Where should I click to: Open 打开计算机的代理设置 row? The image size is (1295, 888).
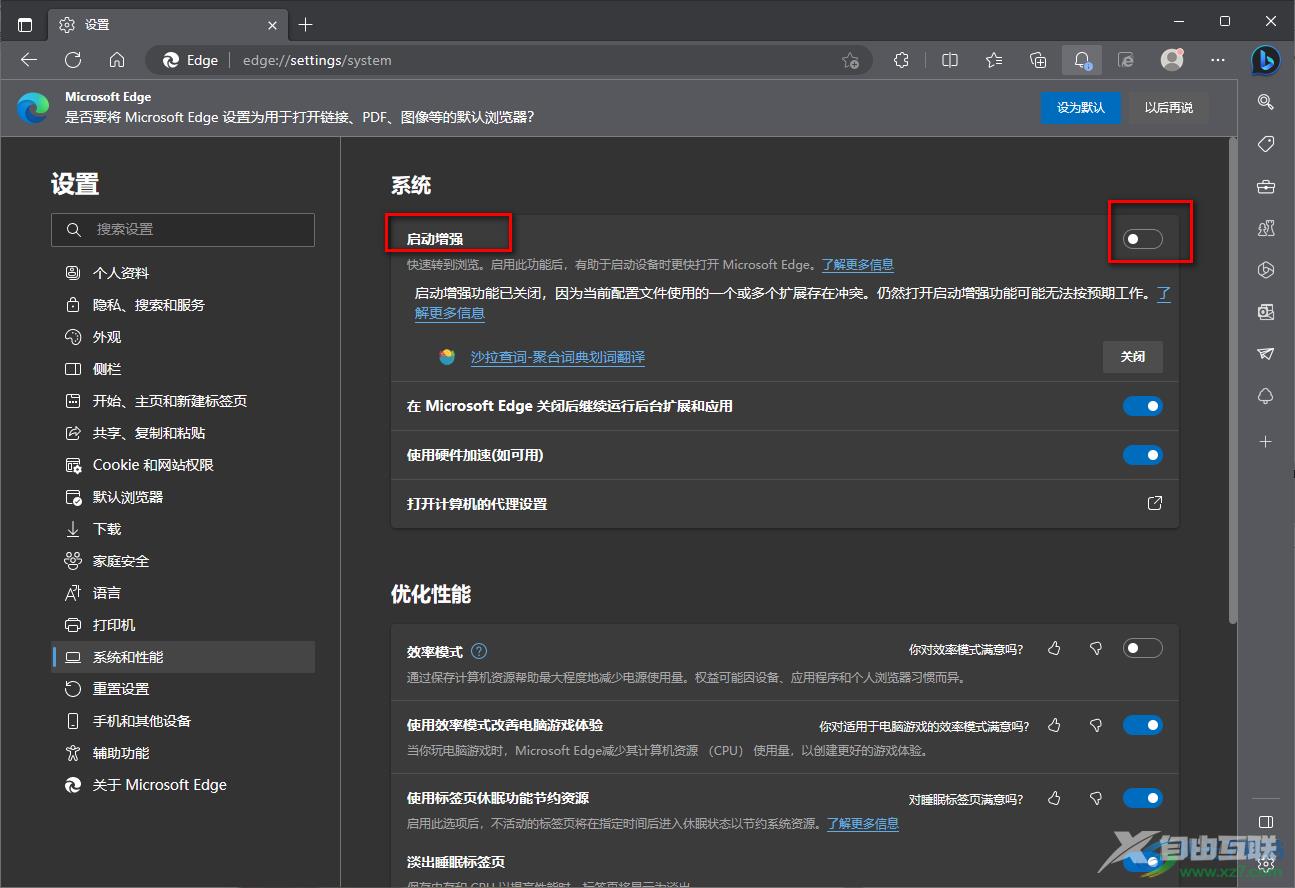click(x=785, y=504)
